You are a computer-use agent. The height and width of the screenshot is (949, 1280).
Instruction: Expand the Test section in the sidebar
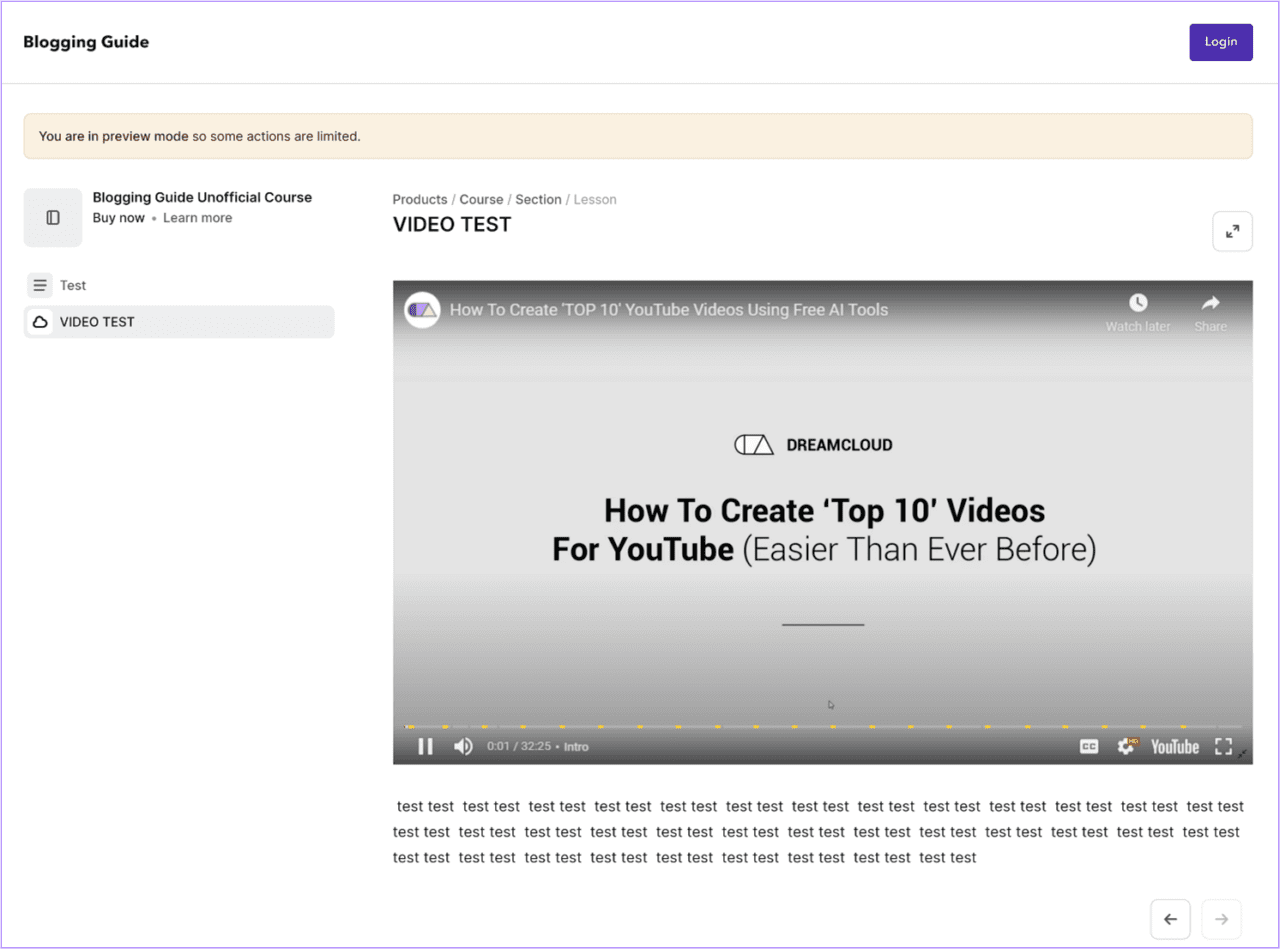coord(39,285)
